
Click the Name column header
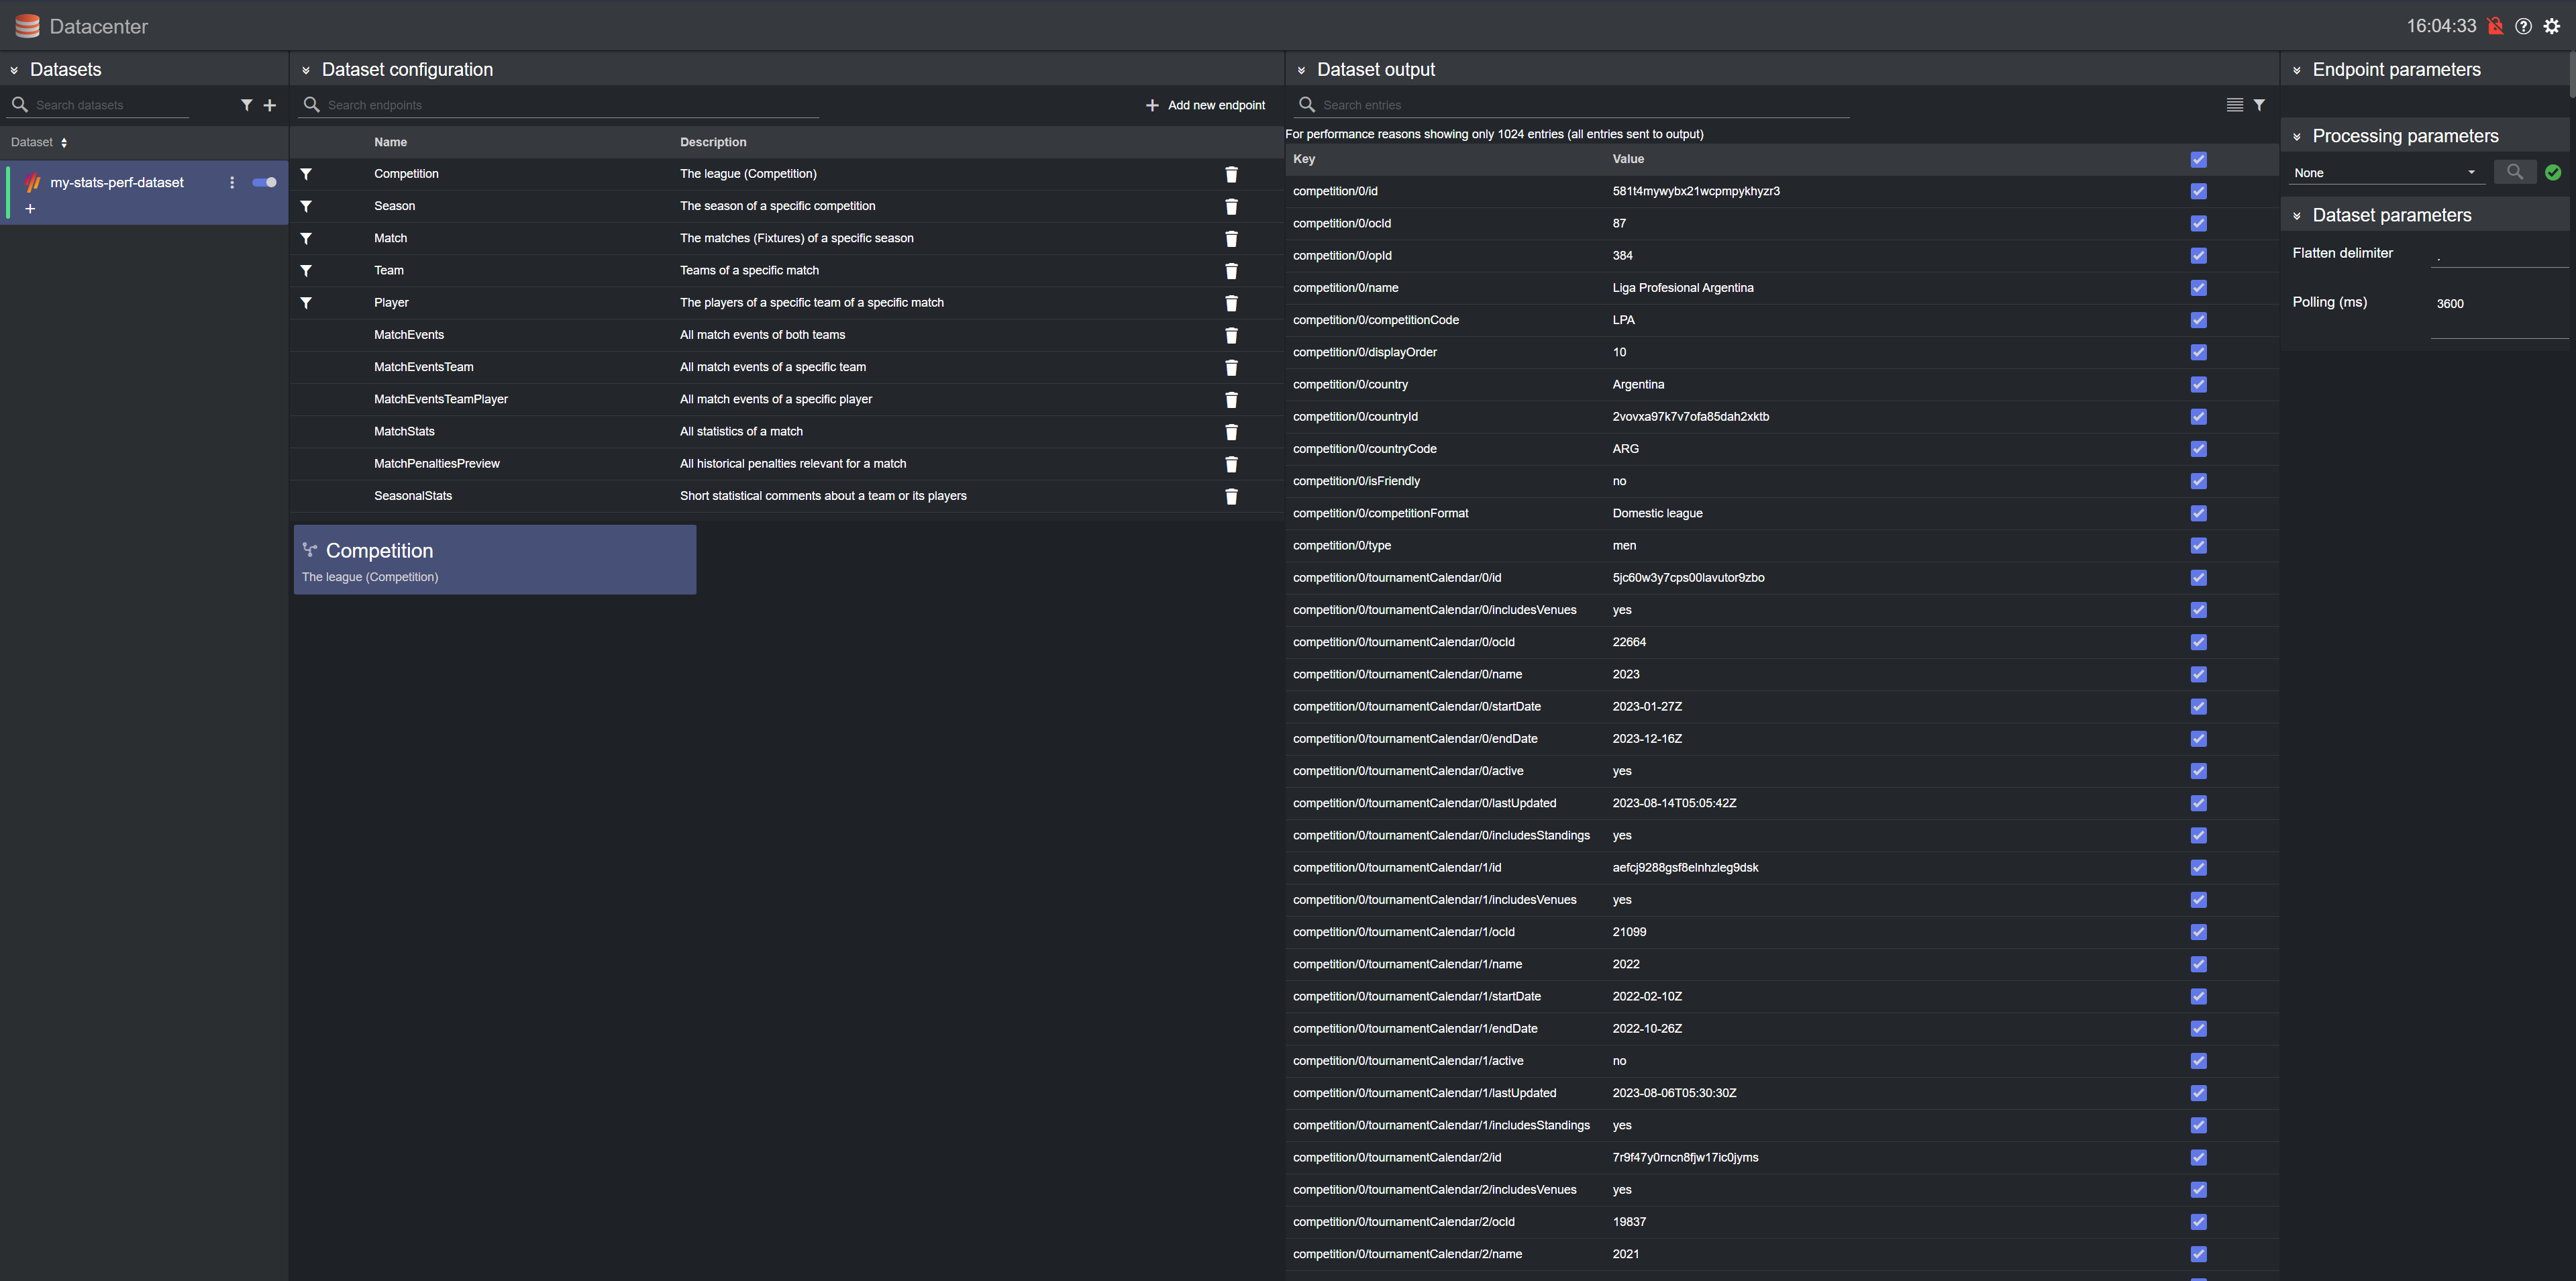(x=390, y=142)
